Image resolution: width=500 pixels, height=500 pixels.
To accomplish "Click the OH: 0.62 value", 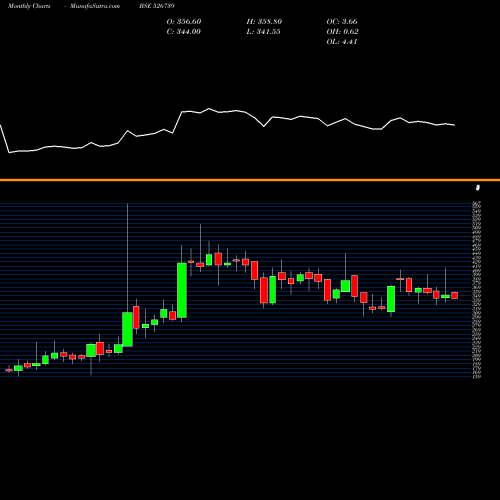I will coord(342,32).
